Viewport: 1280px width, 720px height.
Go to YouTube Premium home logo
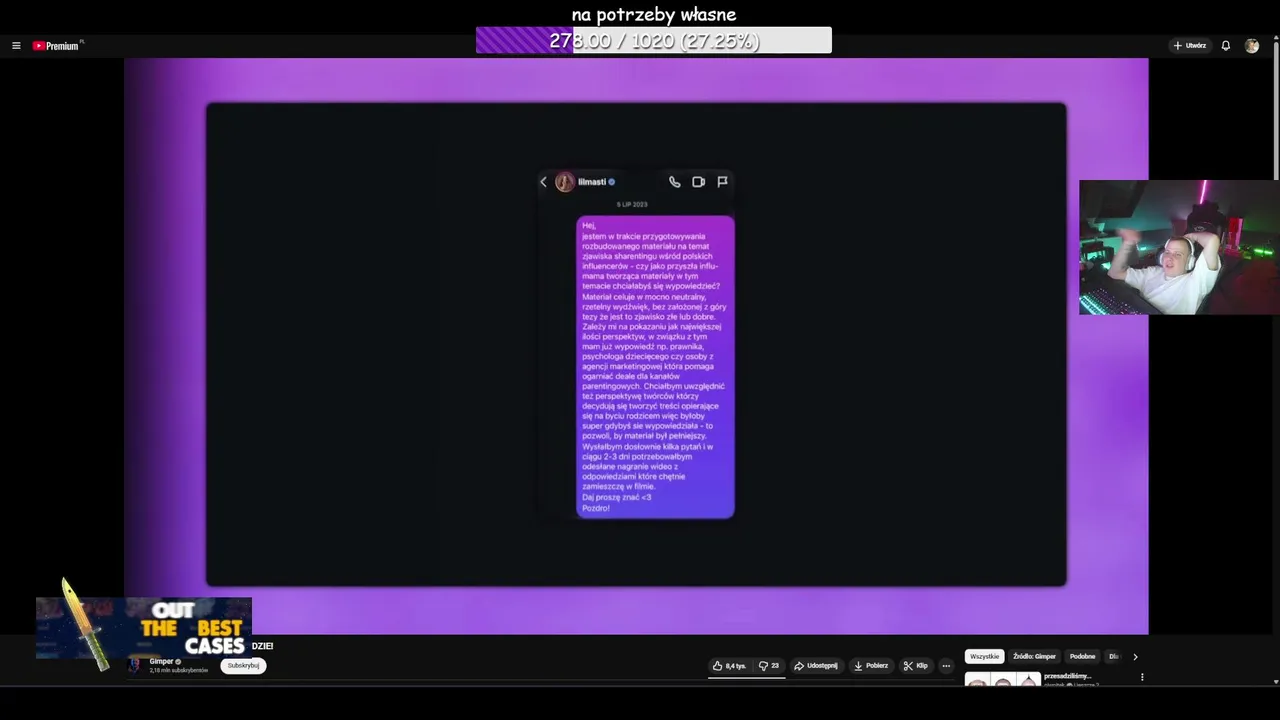coord(57,46)
